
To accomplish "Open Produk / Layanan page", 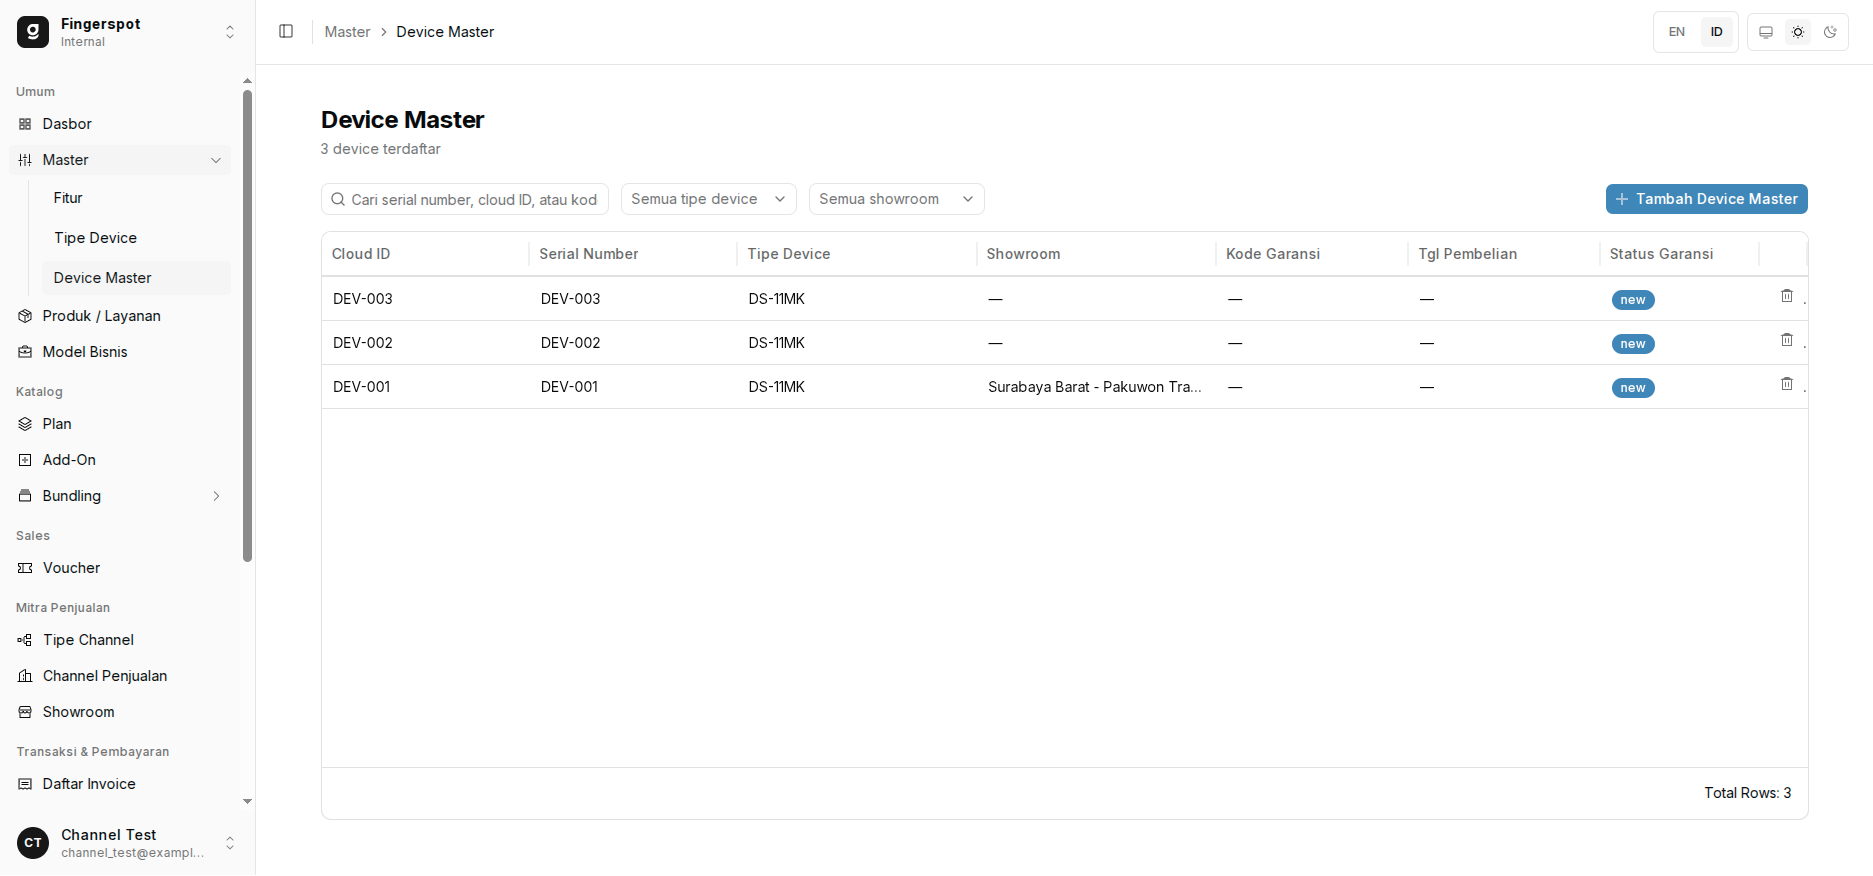I will 120,316.
